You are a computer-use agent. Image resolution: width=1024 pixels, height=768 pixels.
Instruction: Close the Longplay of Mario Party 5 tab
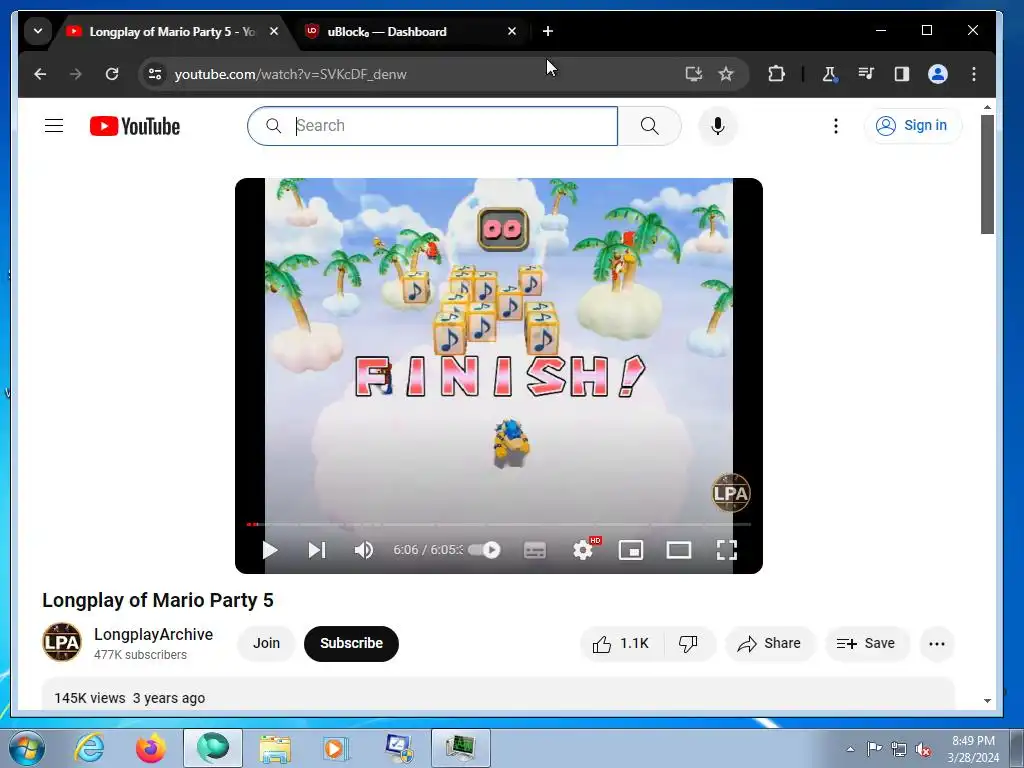pyautogui.click(x=274, y=31)
